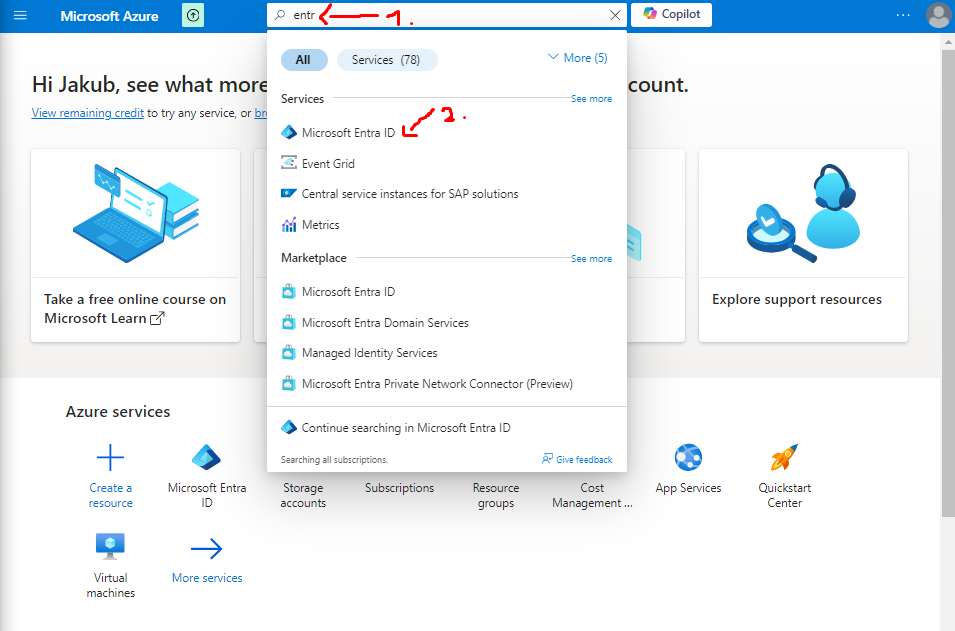955x631 pixels.
Task: Click the Create a resource plus icon
Action: tap(110, 457)
